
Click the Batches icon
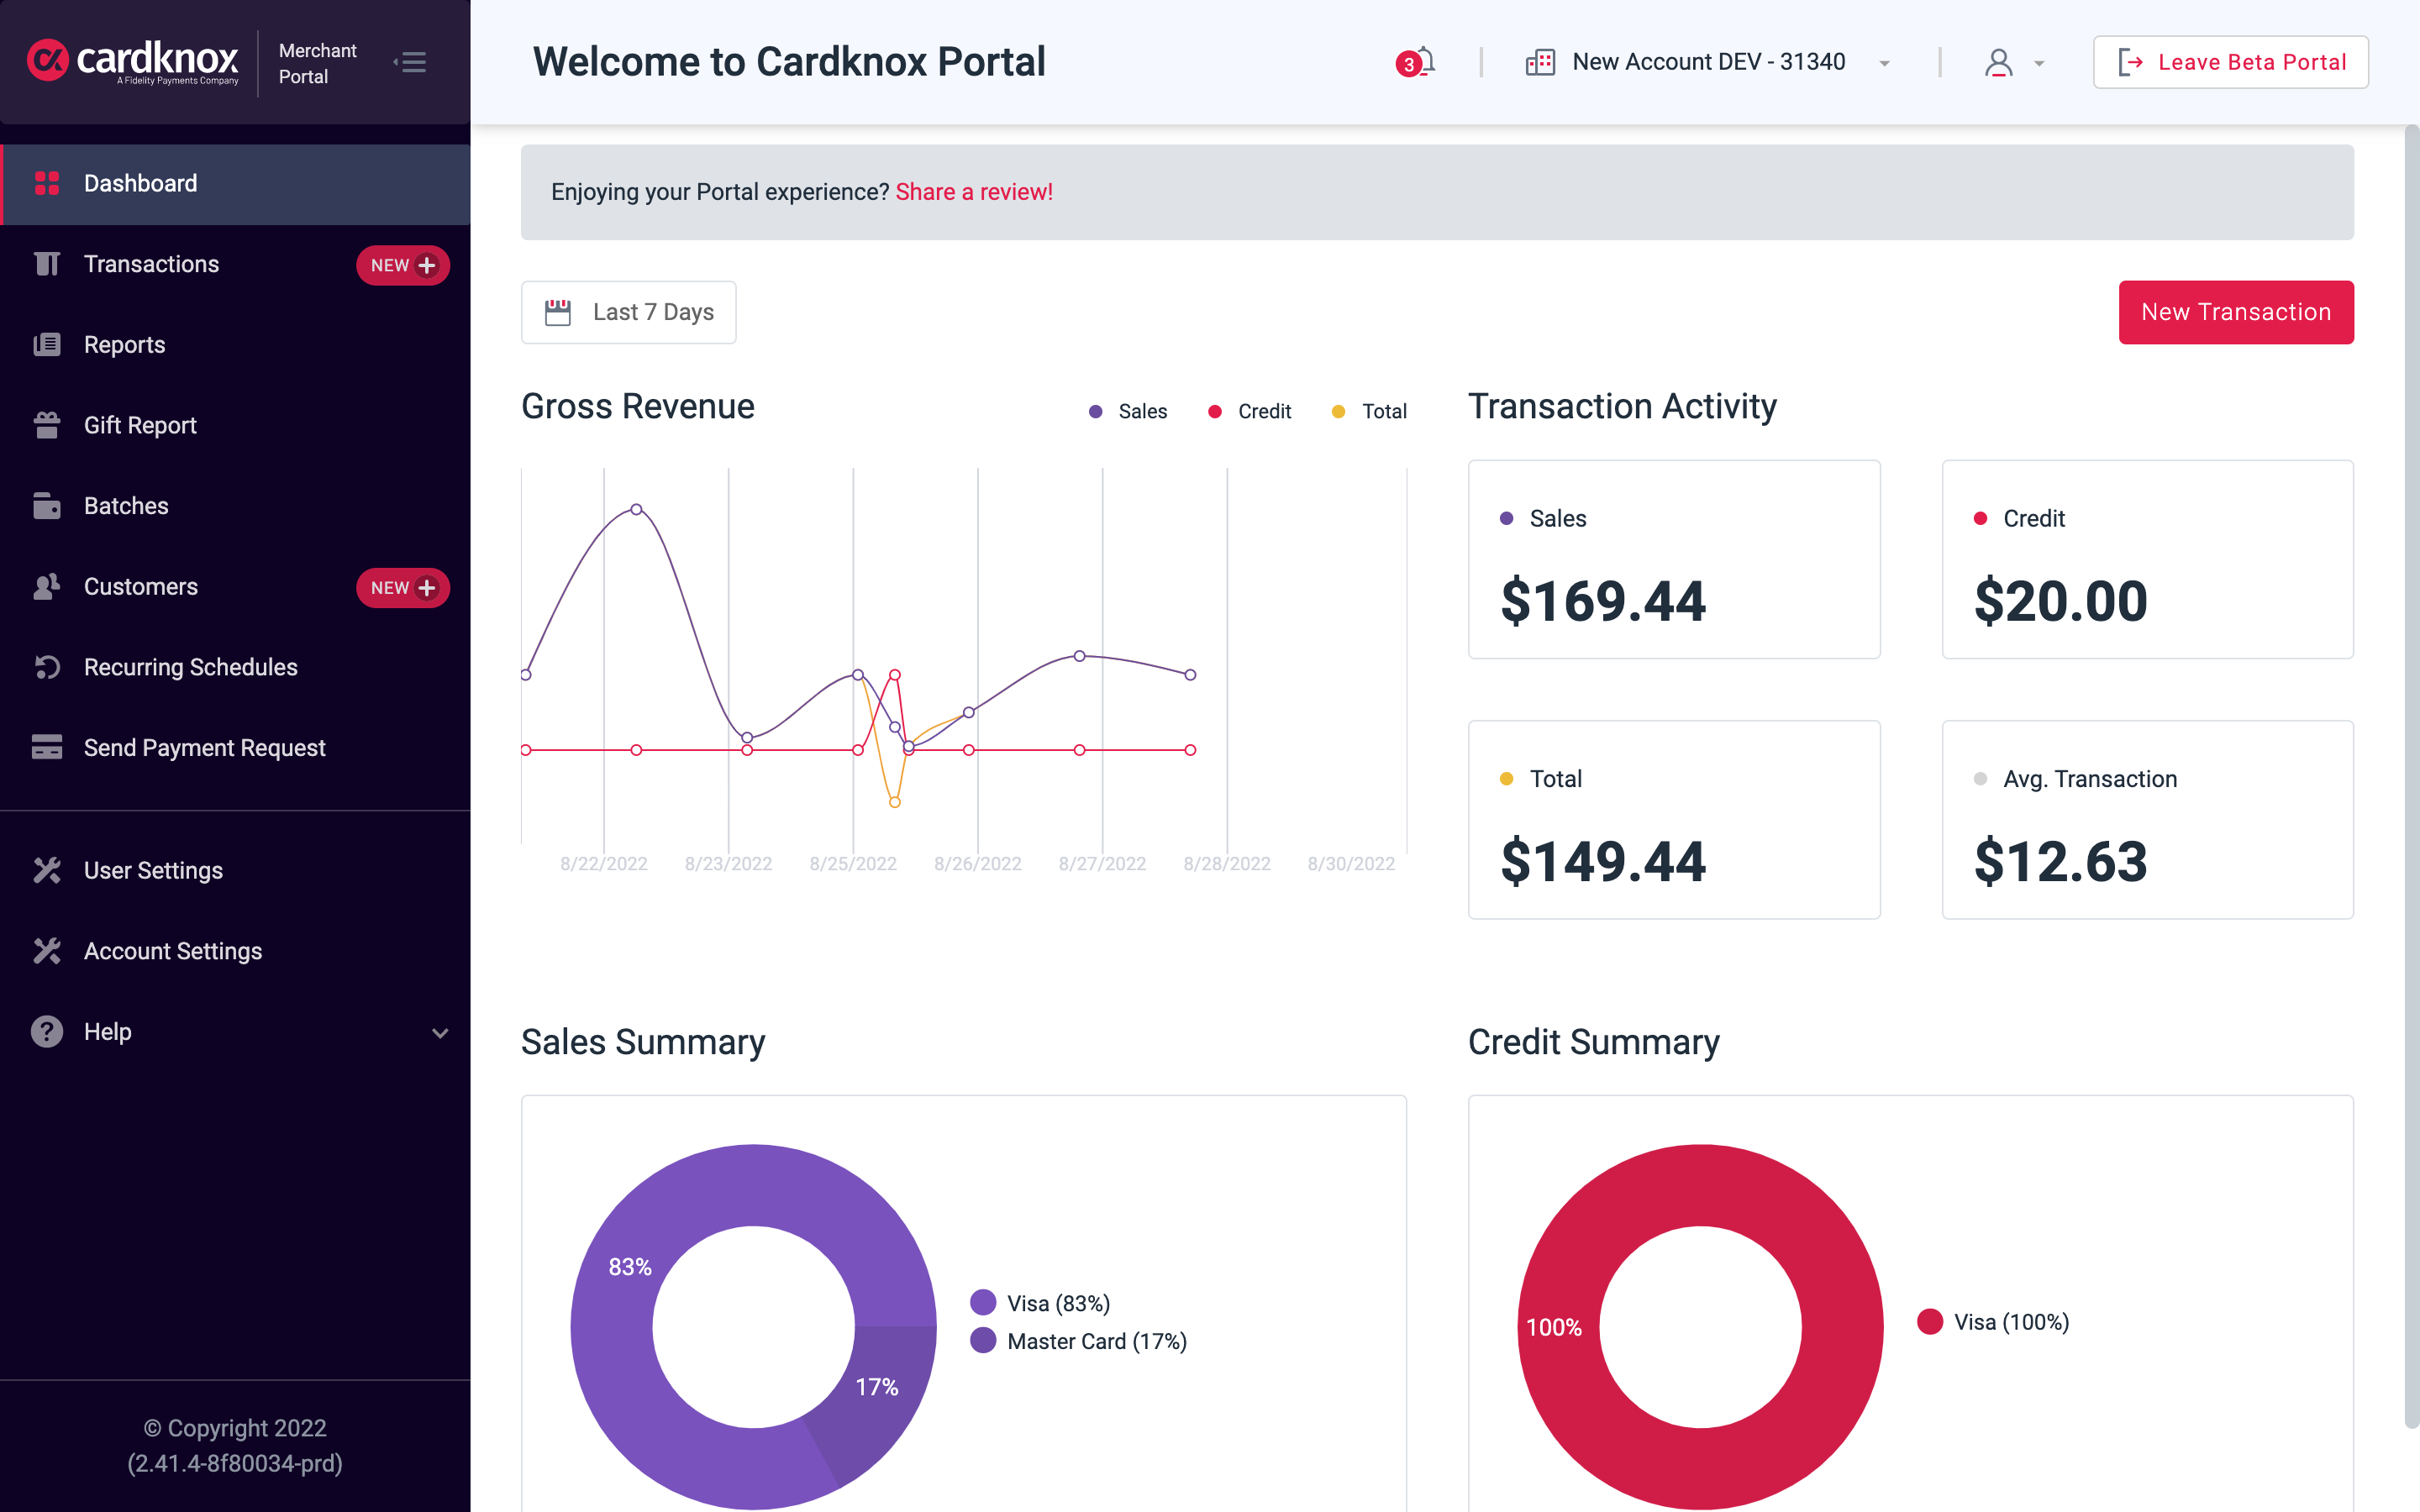47,505
